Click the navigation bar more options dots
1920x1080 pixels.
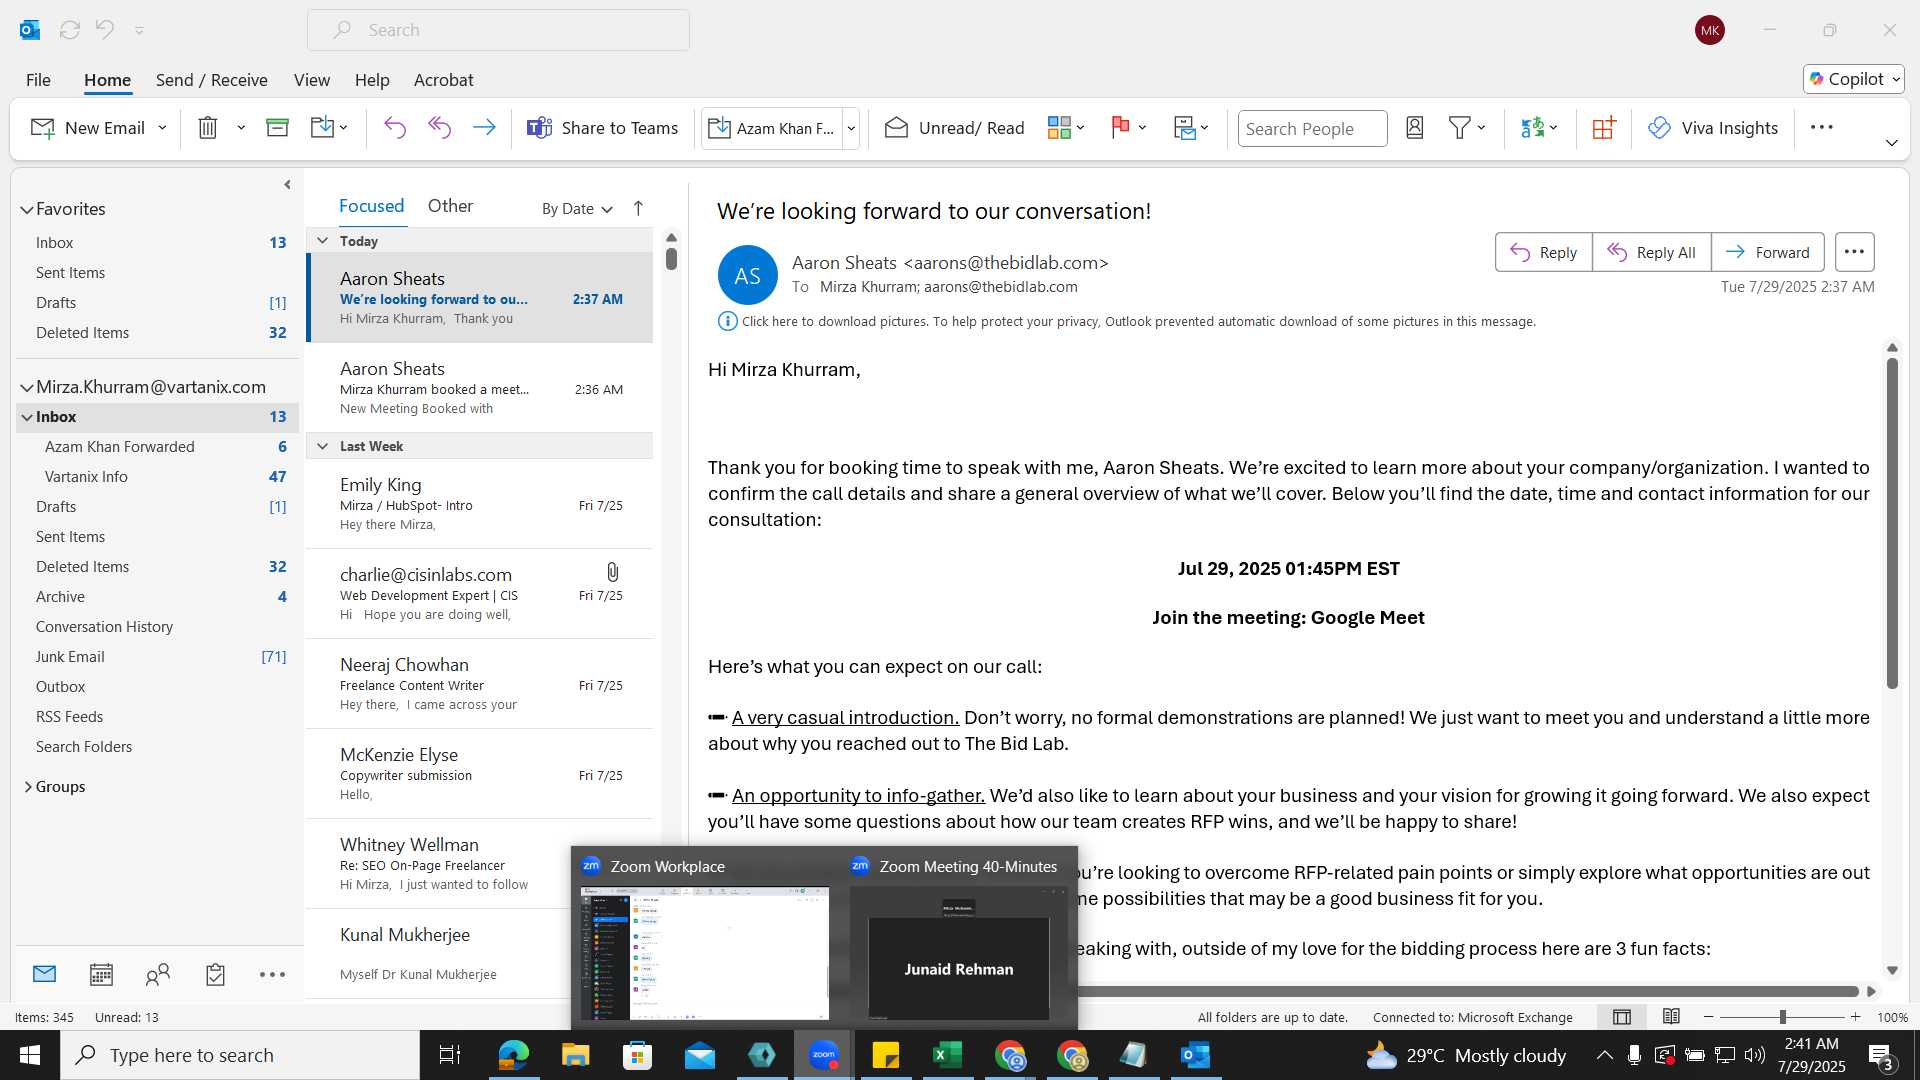272,974
